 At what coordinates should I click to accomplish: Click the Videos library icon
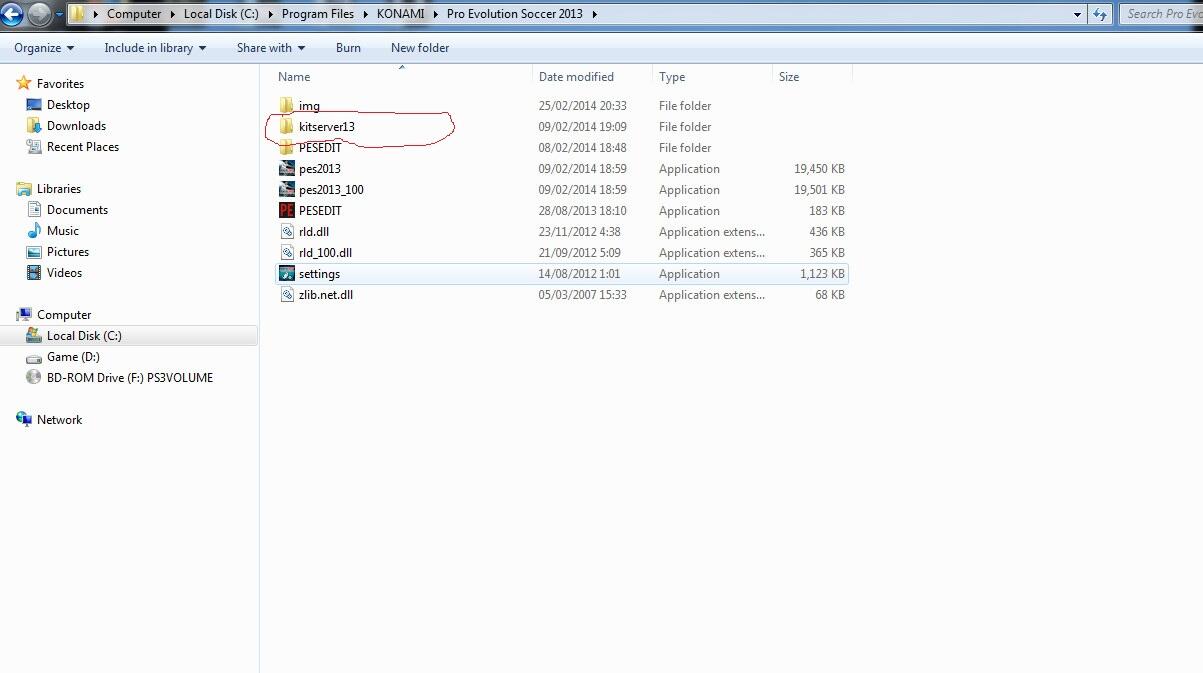pyautogui.click(x=34, y=273)
